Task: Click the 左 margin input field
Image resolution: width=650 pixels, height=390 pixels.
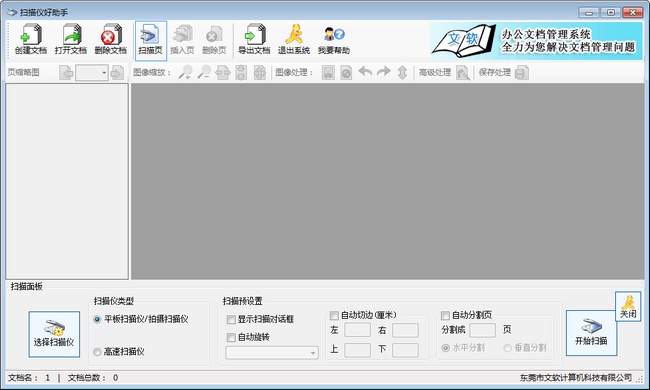Action: tap(357, 330)
